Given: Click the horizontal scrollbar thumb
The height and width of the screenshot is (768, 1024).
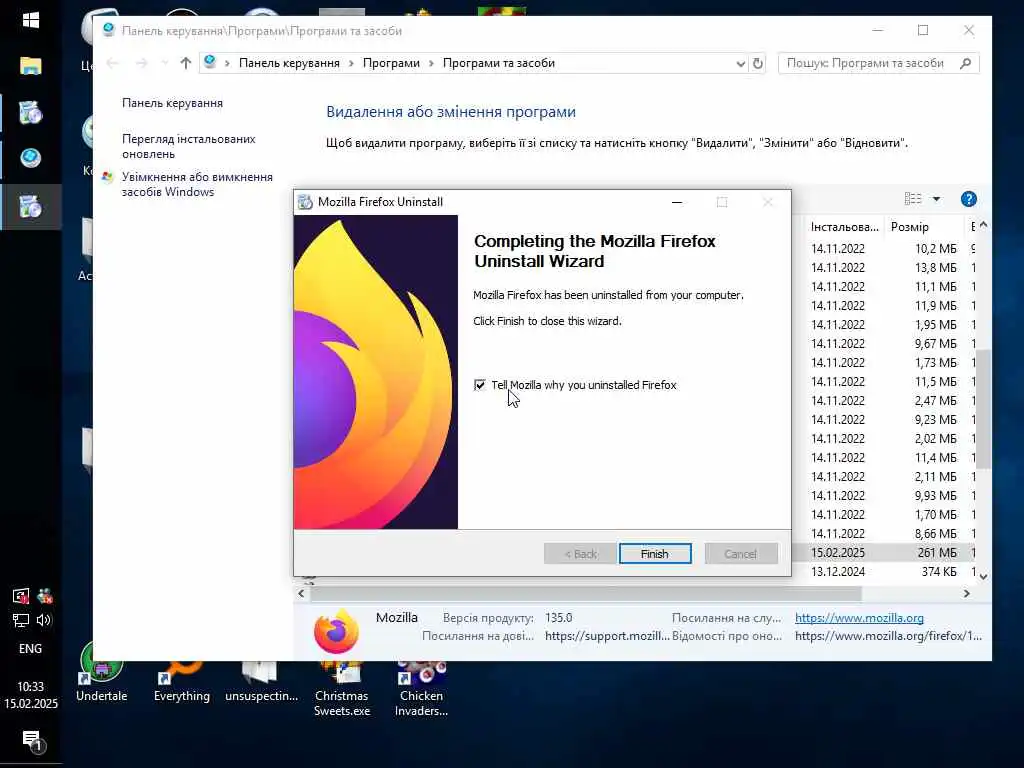Looking at the screenshot, I should click(x=586, y=594).
